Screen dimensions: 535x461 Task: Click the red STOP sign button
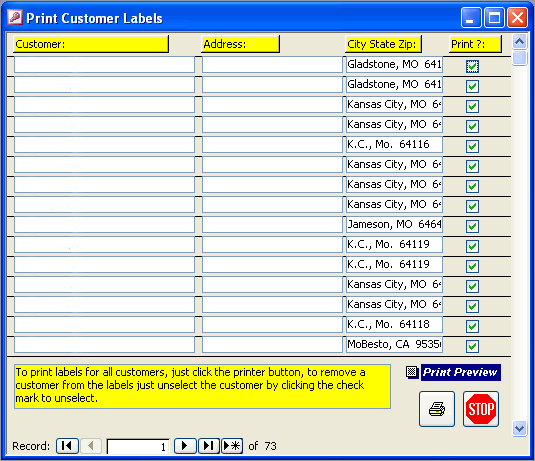click(x=481, y=409)
